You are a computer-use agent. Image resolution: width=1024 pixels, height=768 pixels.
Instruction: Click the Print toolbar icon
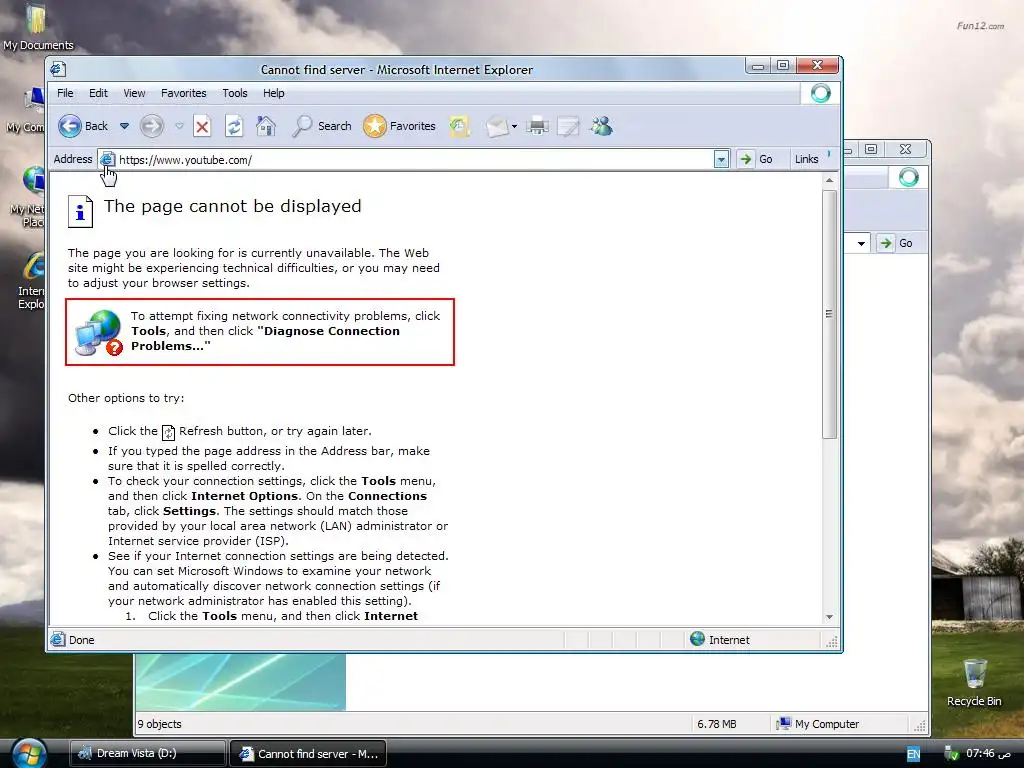pyautogui.click(x=537, y=126)
